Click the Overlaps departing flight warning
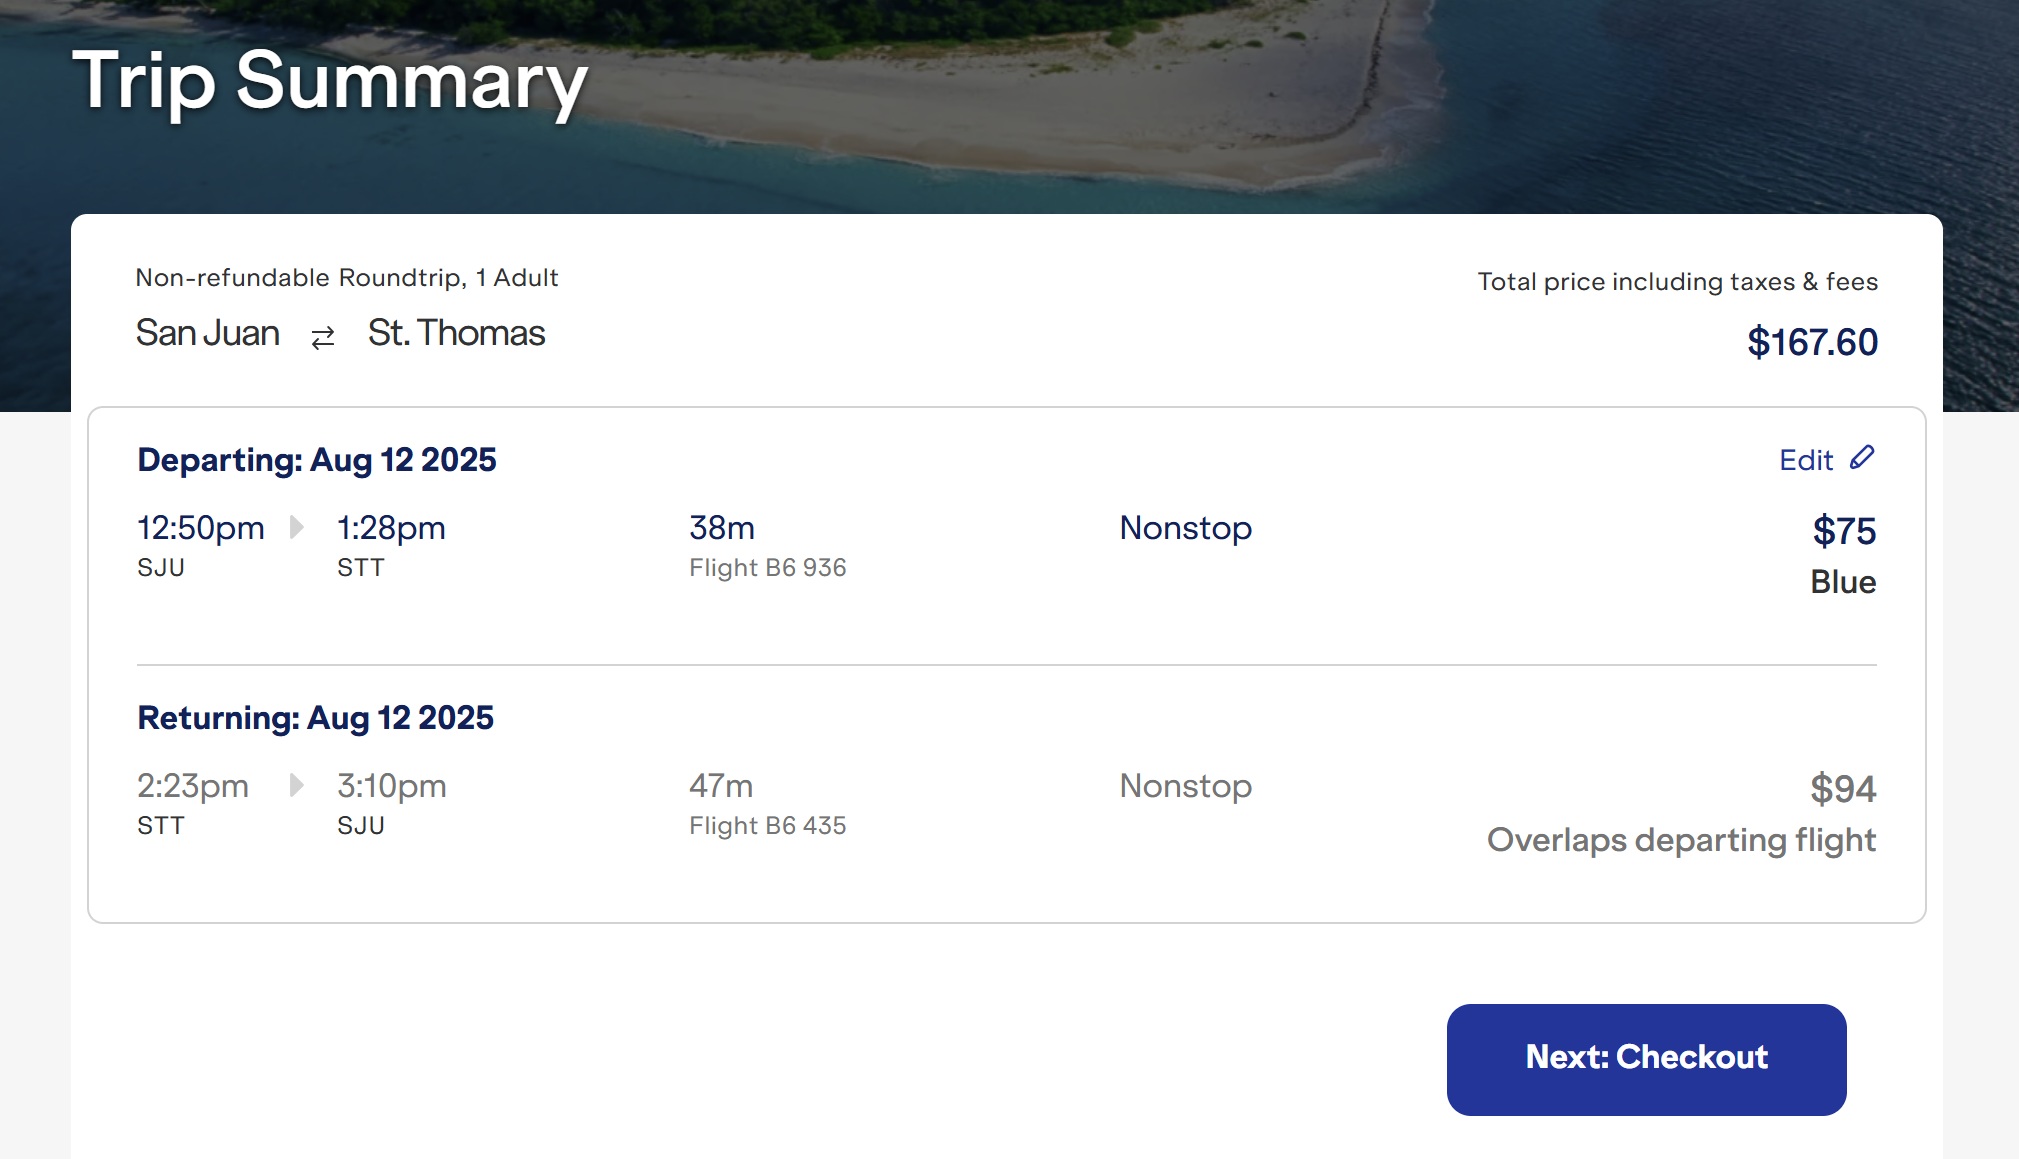The height and width of the screenshot is (1159, 2019). coord(1681,840)
